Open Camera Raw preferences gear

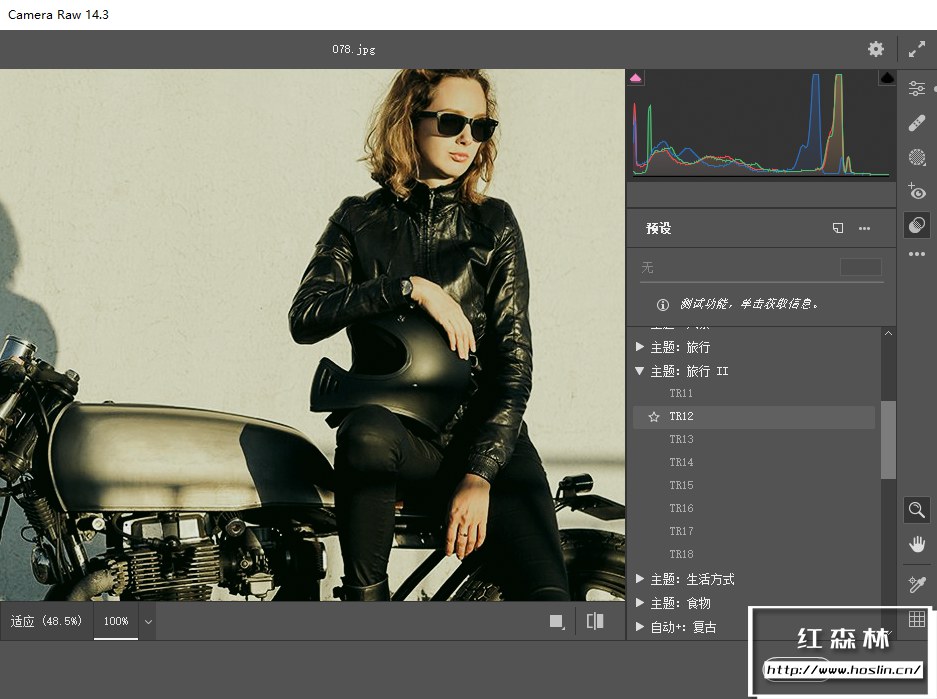tap(876, 49)
